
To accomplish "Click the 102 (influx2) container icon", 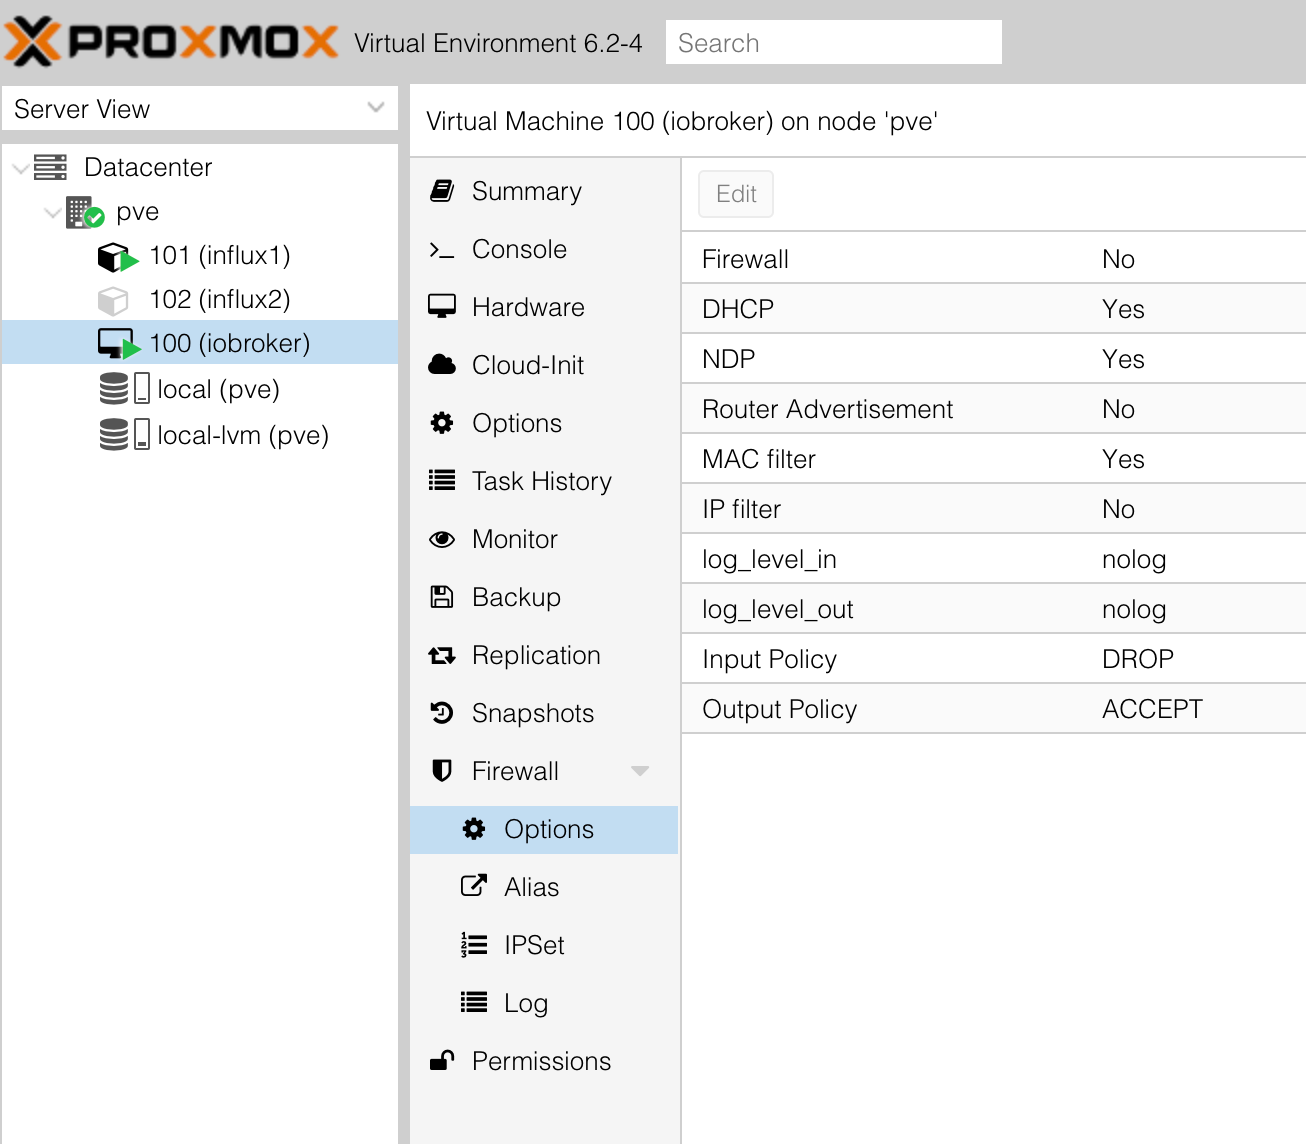I will 113,300.
